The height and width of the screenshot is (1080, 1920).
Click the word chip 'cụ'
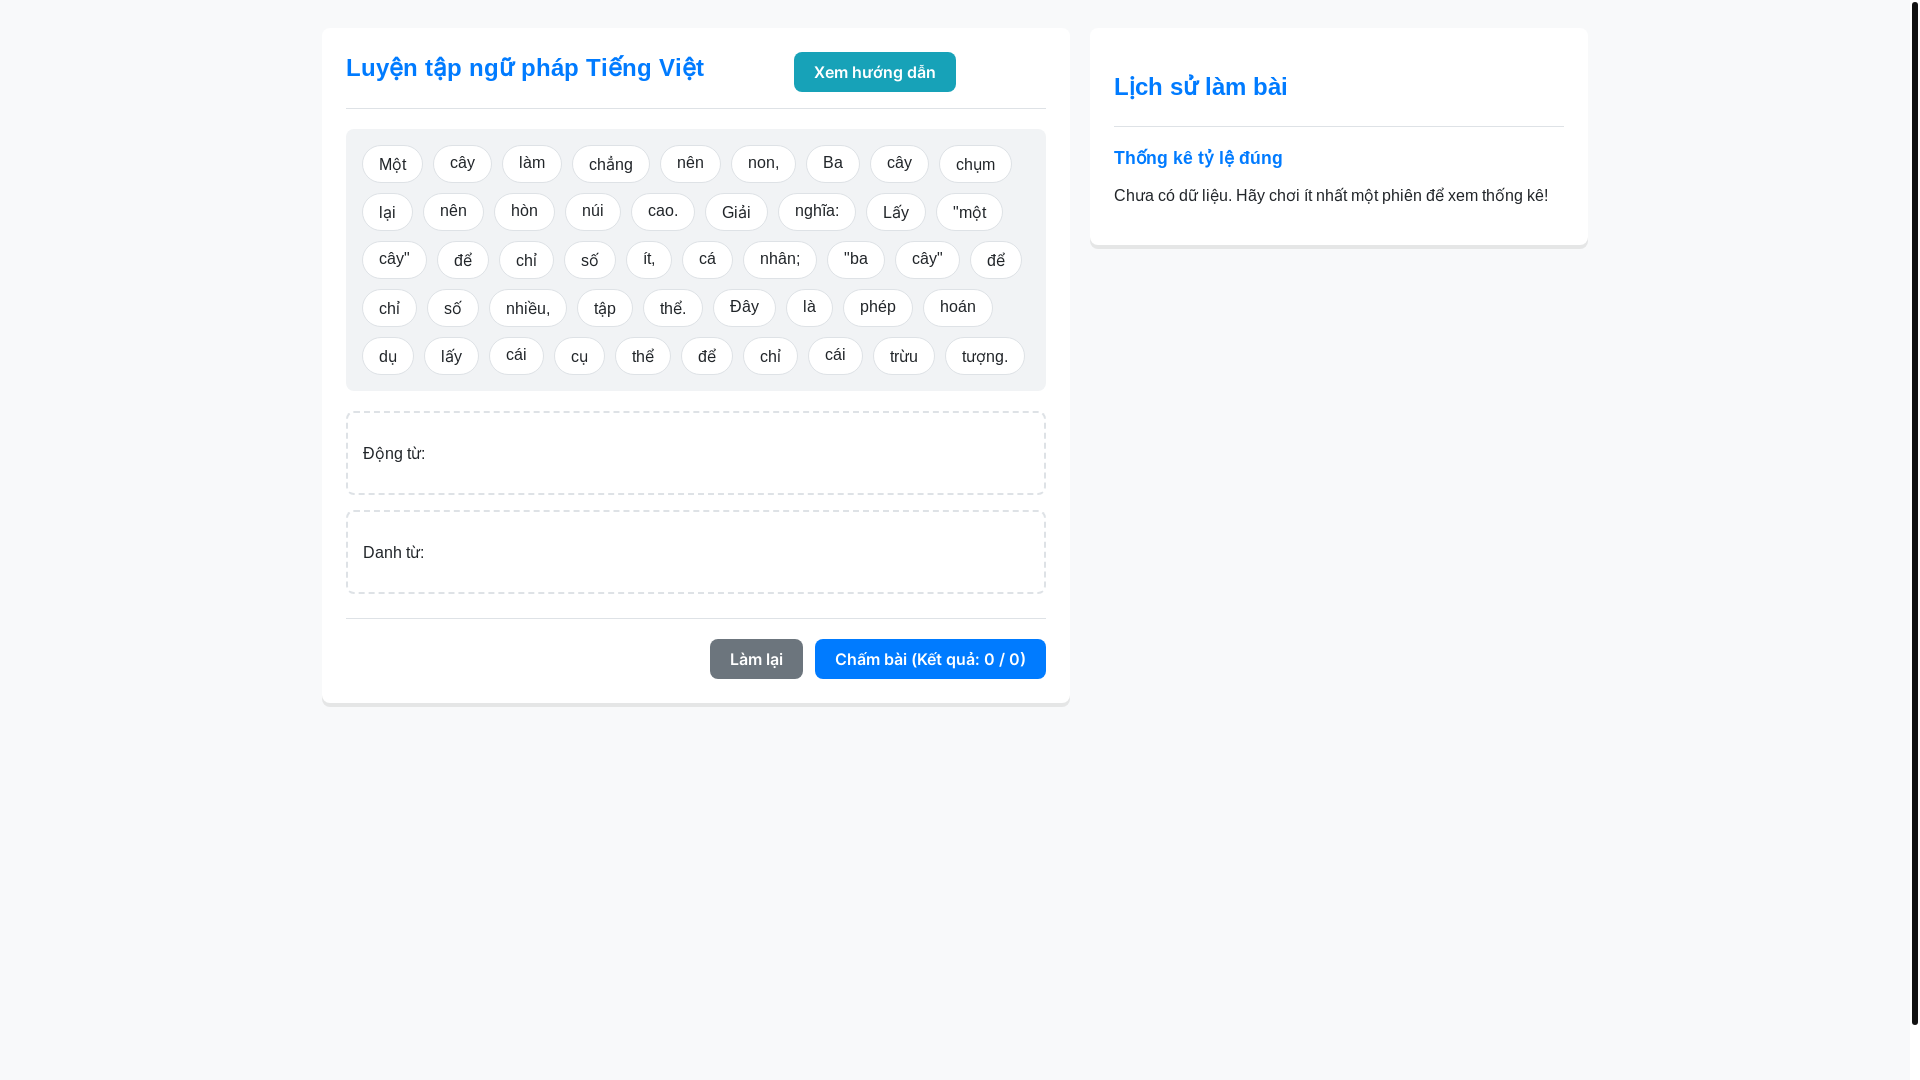point(579,356)
